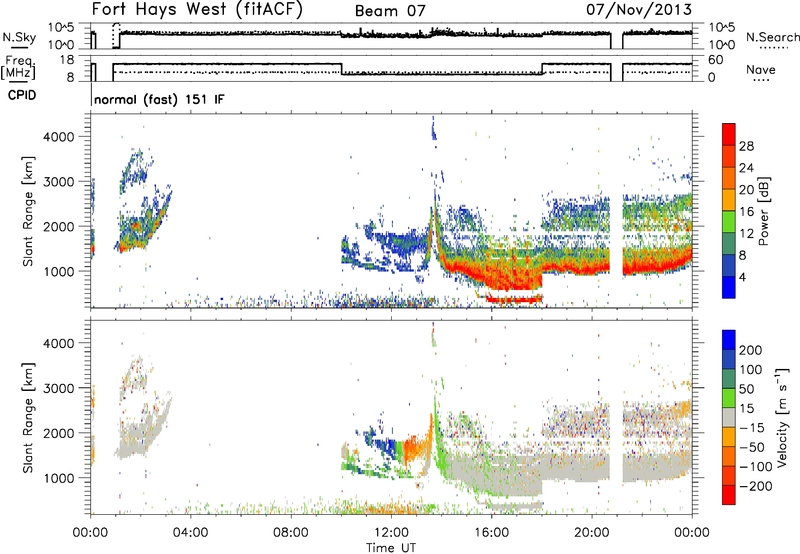
Task: Click the power color bar legend
Action: (729, 210)
